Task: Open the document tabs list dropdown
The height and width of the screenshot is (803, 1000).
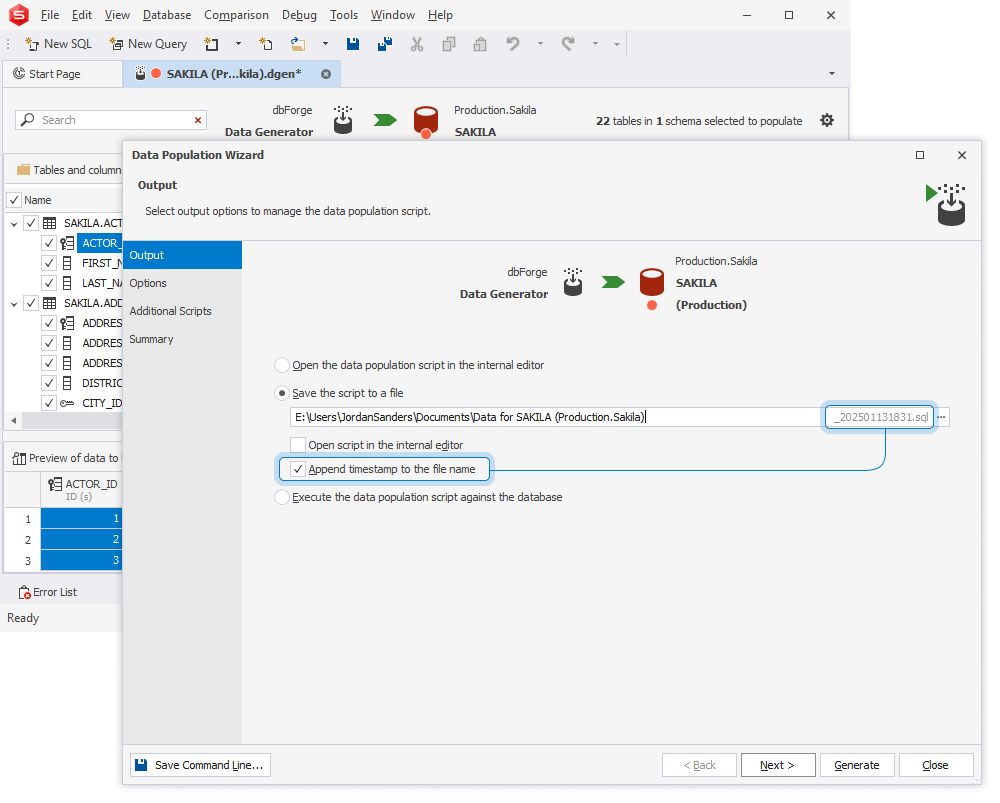Action: click(832, 74)
